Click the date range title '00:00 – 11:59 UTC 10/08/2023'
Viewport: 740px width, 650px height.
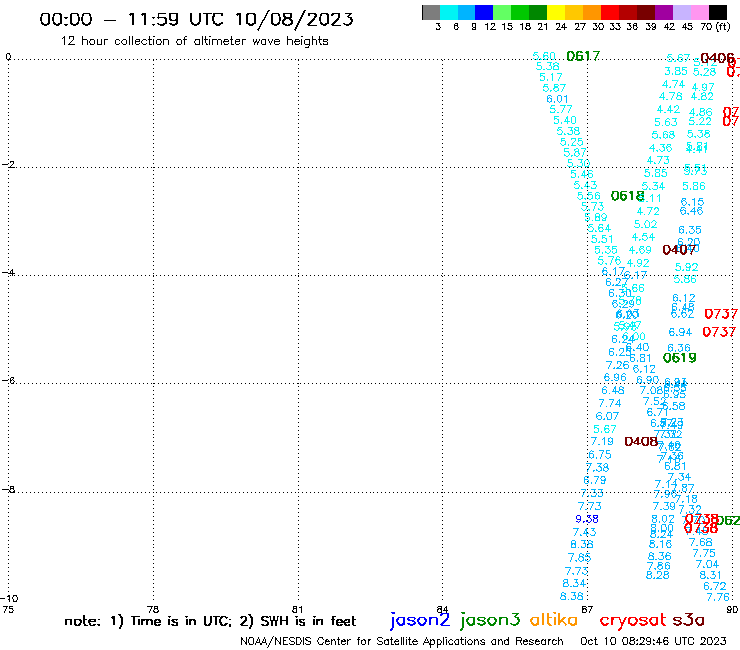click(x=196, y=19)
